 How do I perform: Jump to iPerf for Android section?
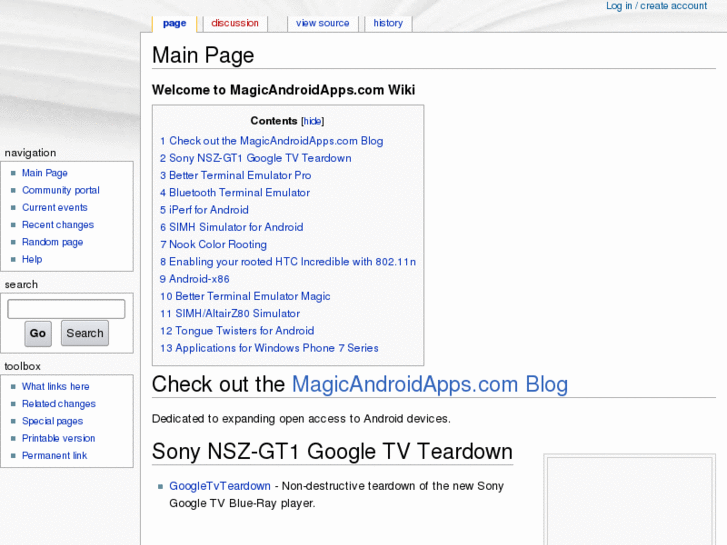pos(204,210)
